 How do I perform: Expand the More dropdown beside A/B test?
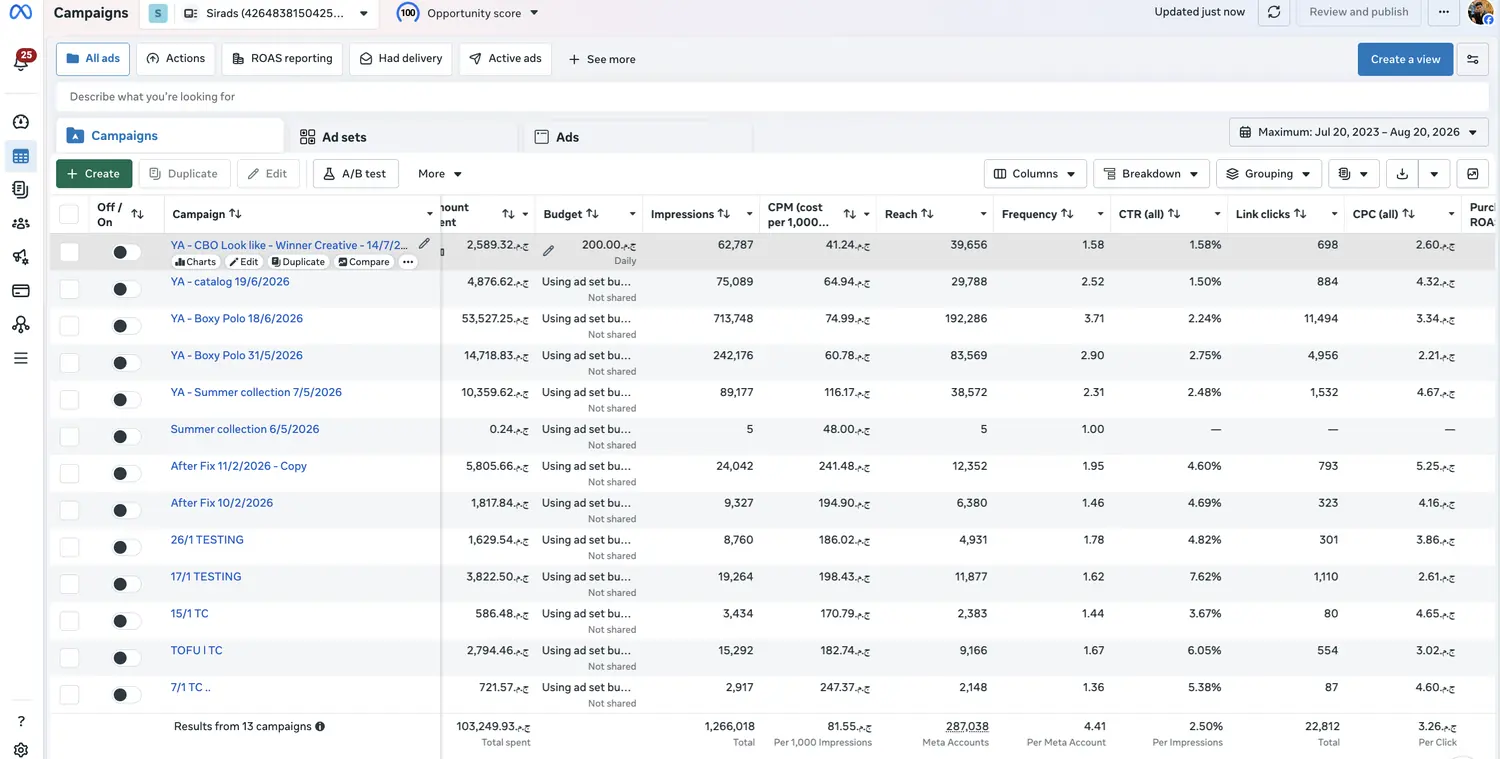pos(440,174)
